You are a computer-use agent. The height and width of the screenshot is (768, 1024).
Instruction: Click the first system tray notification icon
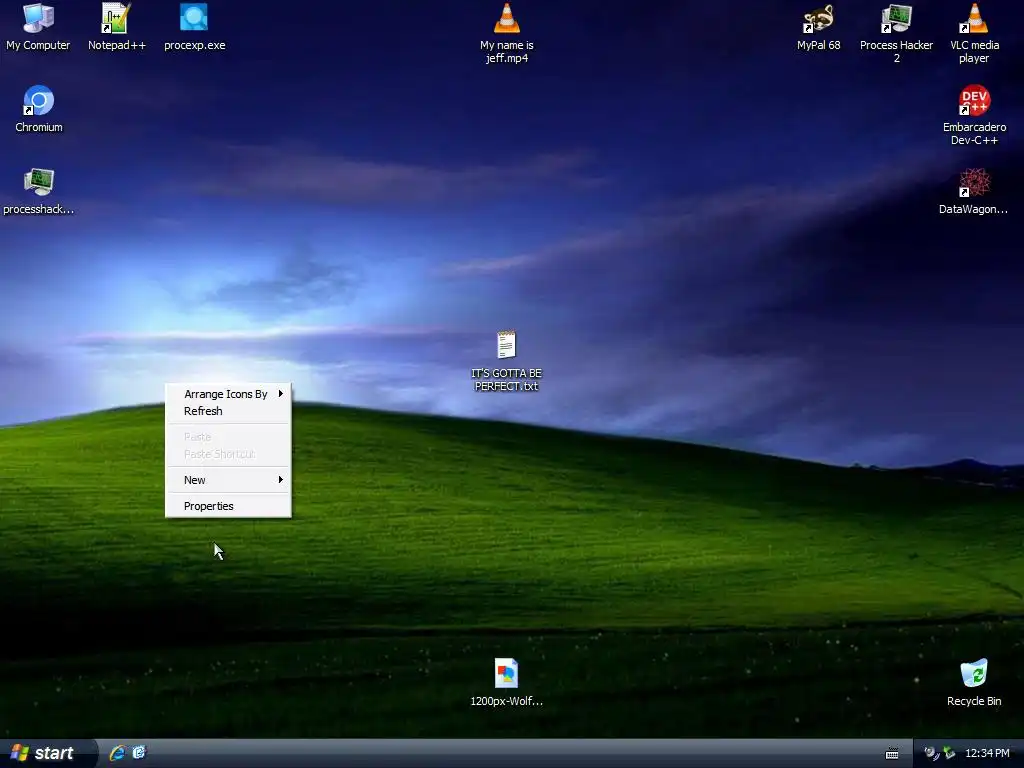(930, 754)
